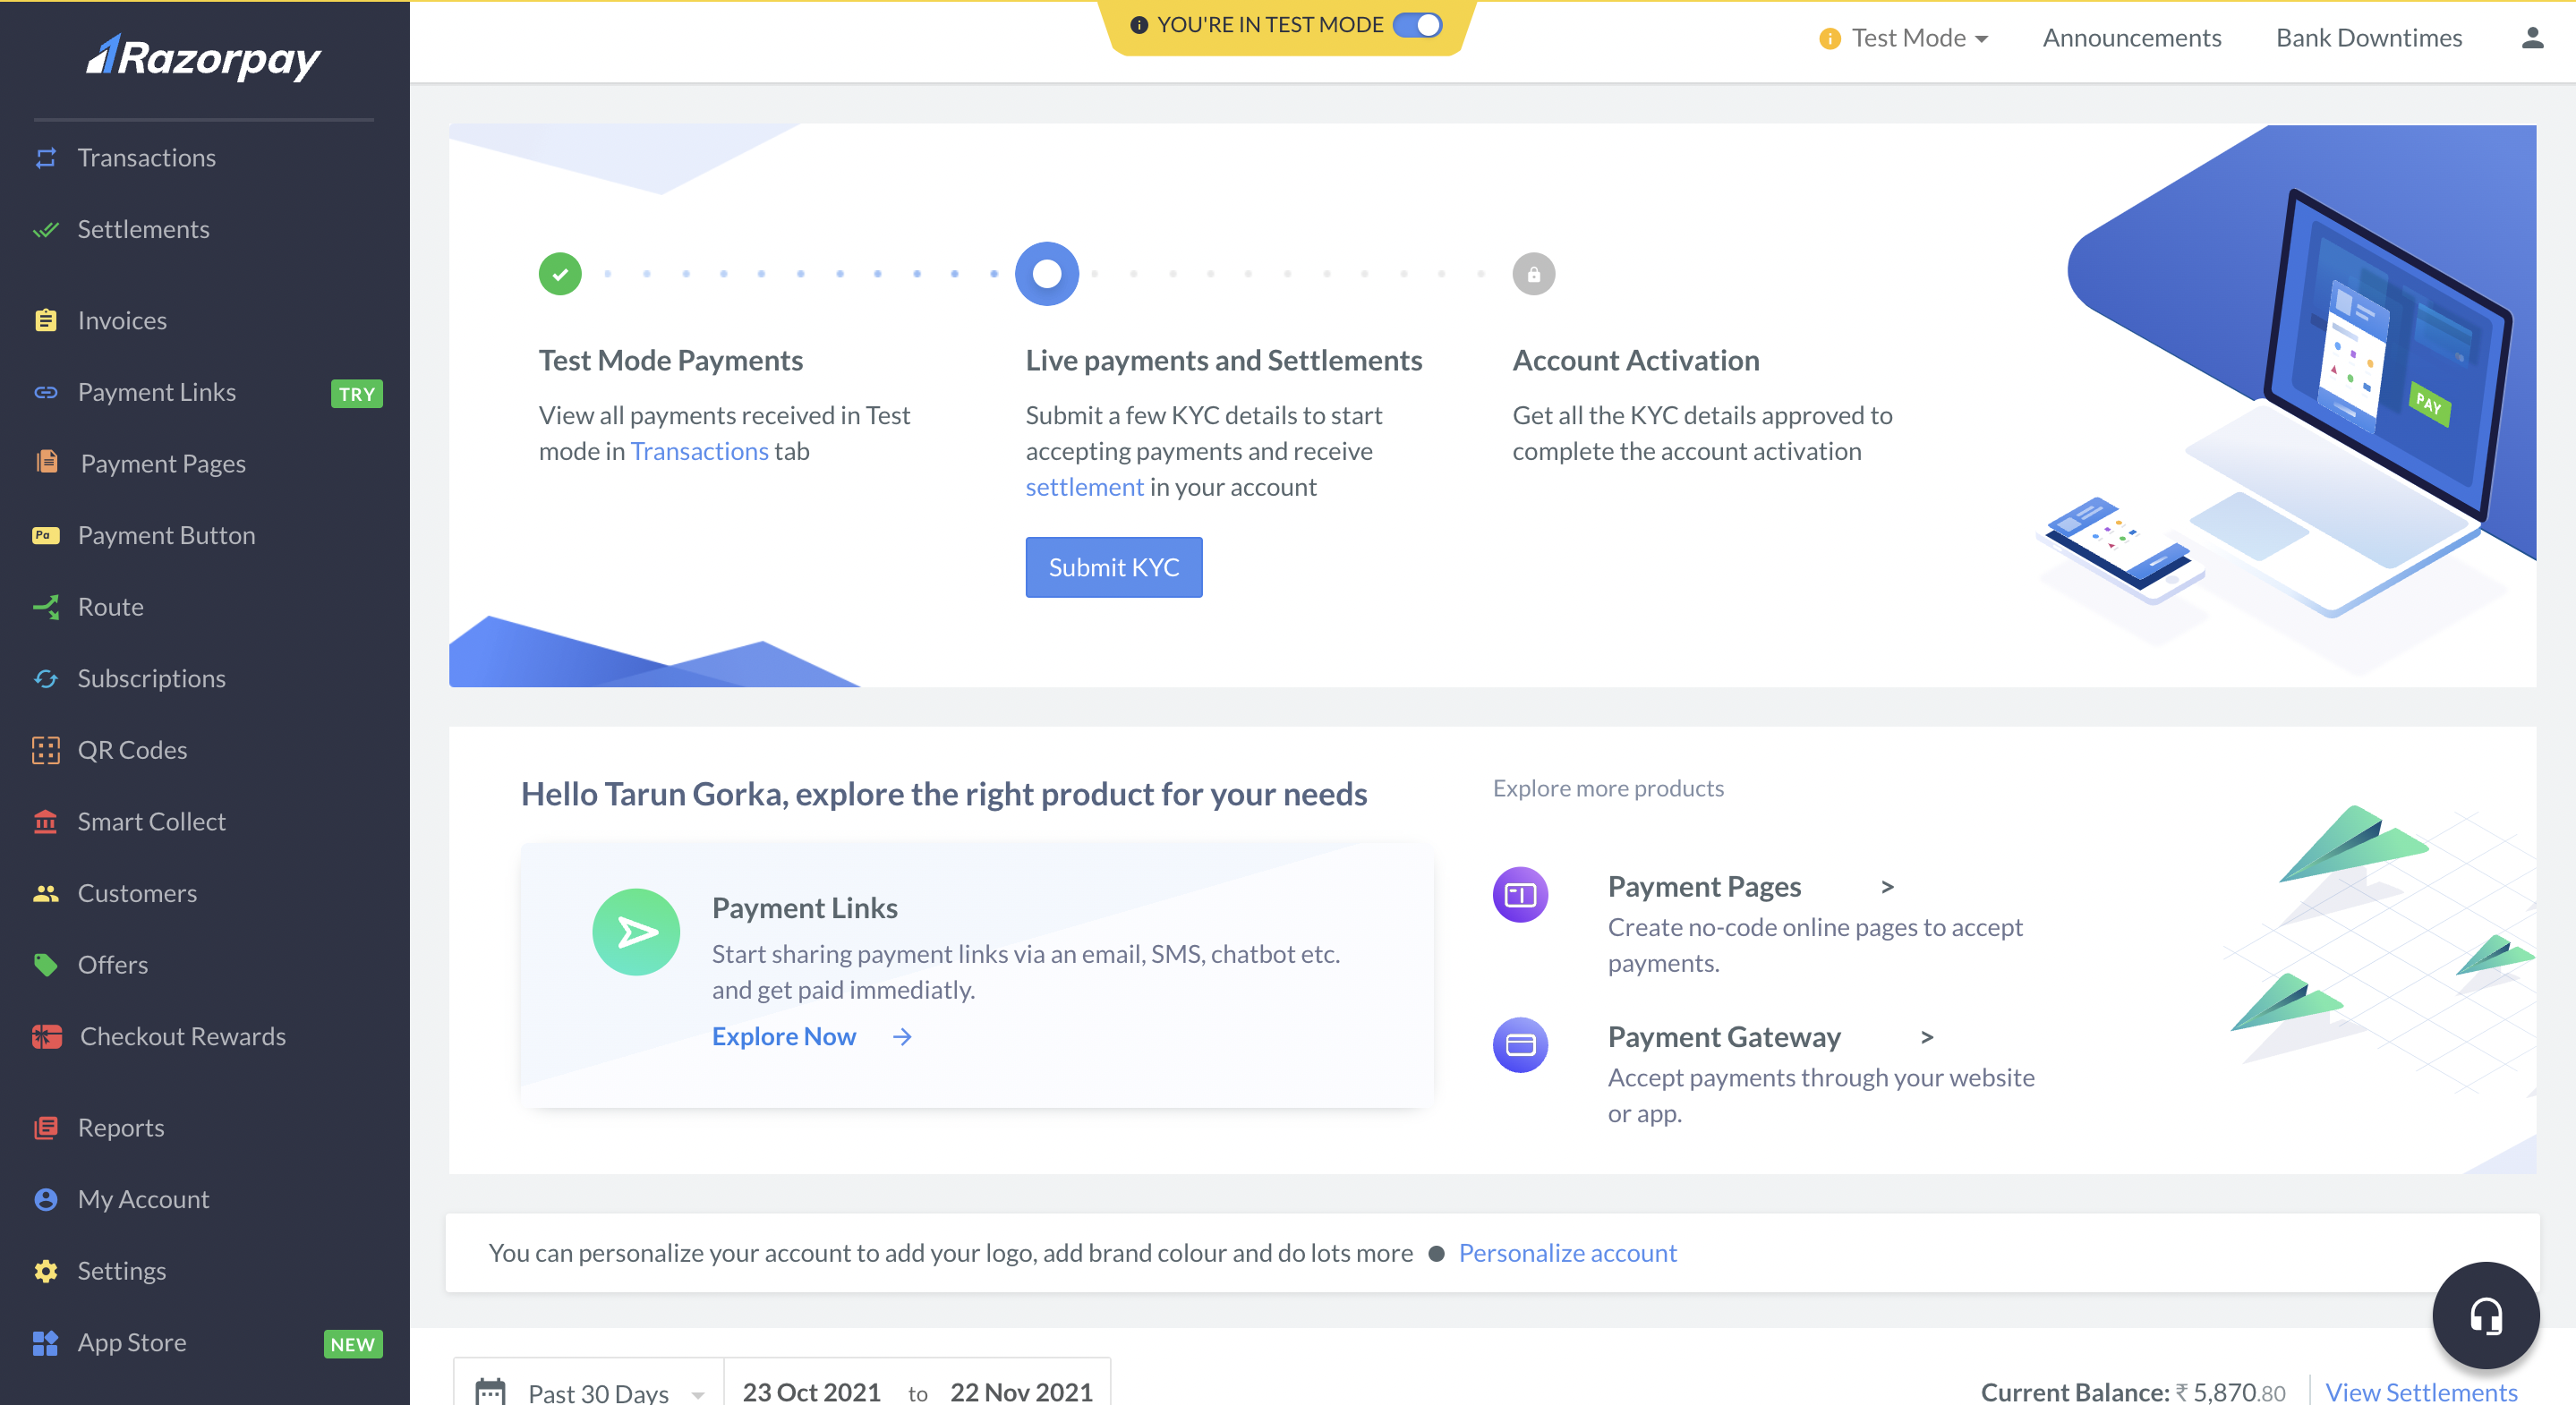2576x1405 pixels.
Task: Click the Explore Now arrow icon
Action: coord(902,1037)
